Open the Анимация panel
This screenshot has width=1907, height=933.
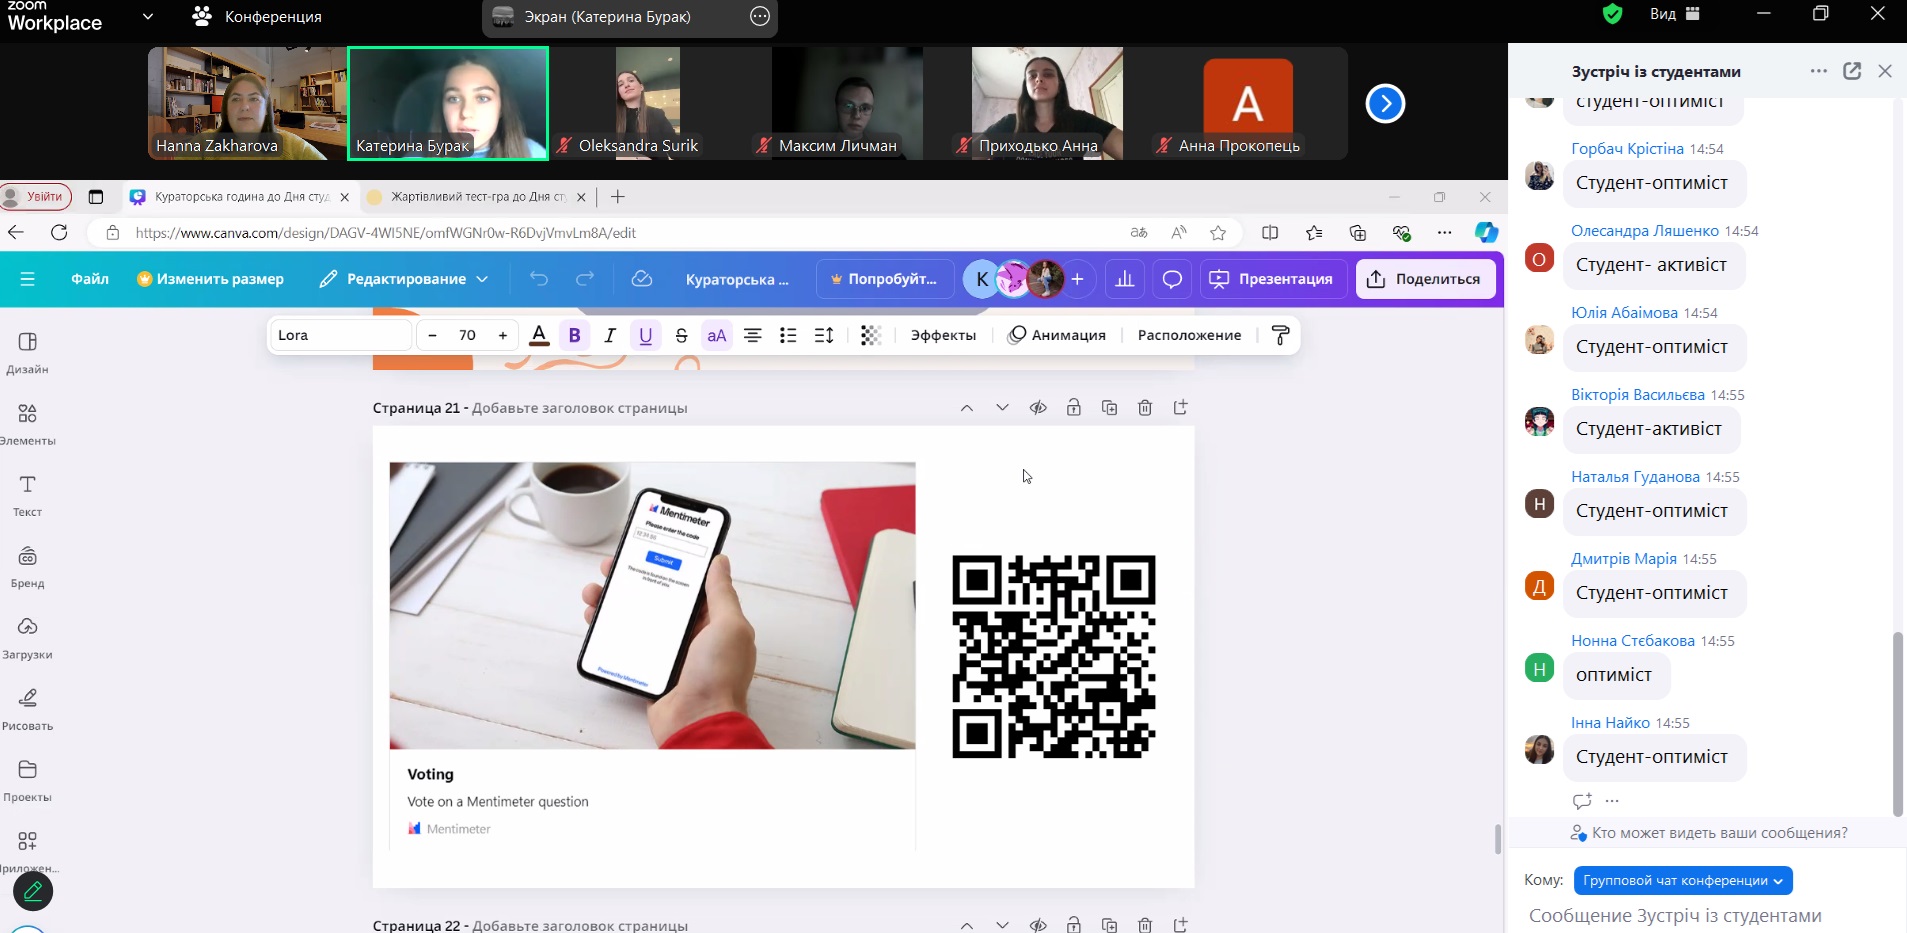tap(1057, 335)
